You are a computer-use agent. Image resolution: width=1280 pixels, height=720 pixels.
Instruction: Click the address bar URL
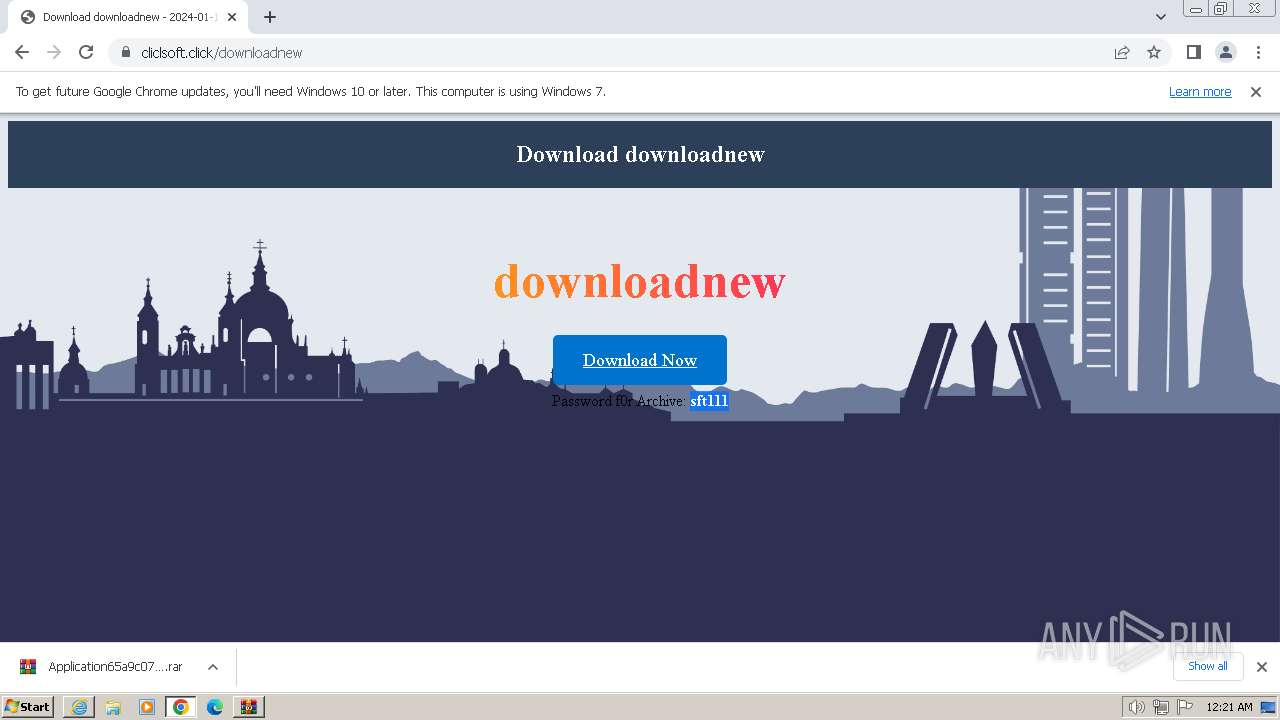(222, 52)
